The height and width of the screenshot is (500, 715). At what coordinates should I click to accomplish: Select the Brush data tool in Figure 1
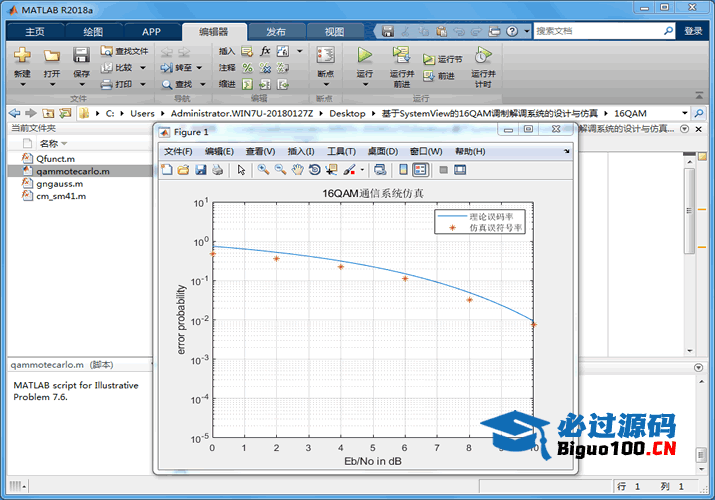[349, 170]
